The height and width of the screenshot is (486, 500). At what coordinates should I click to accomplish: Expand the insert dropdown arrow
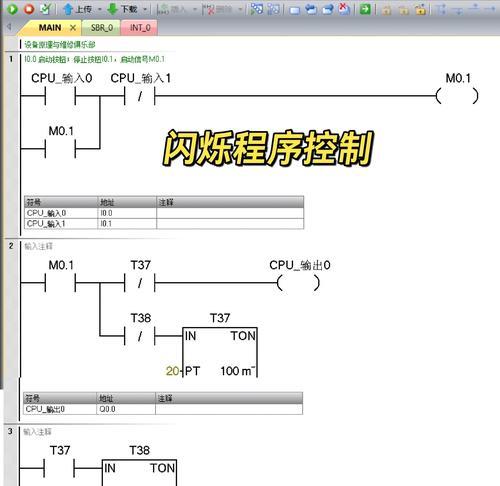click(195, 9)
